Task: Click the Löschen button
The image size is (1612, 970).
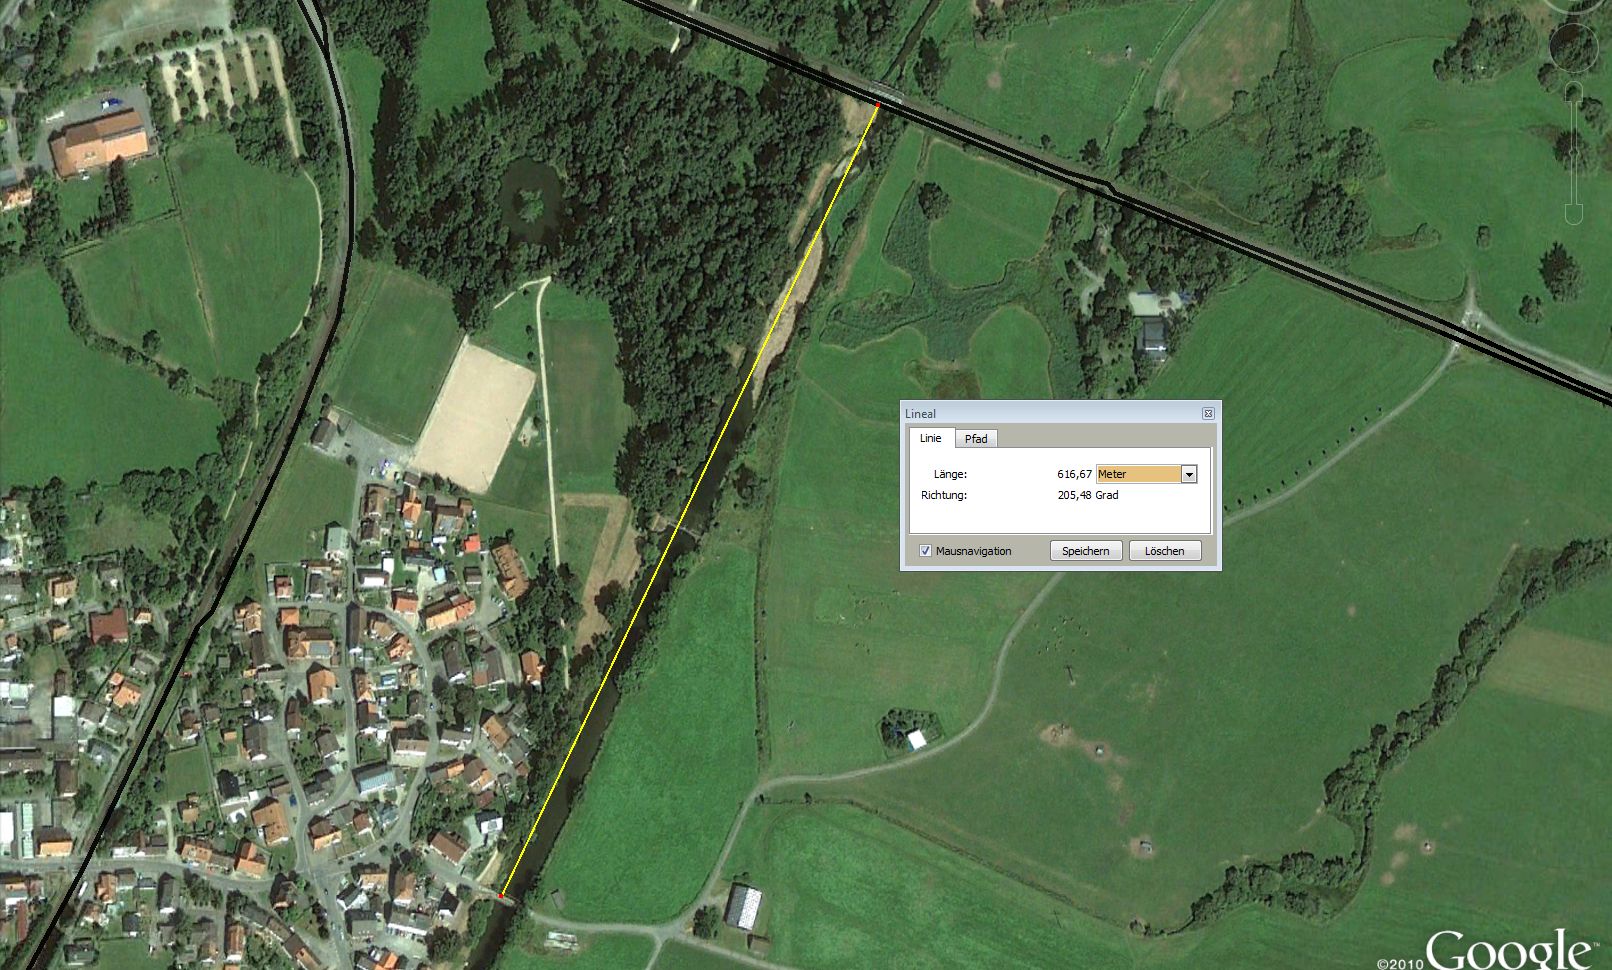Action: pos(1164,551)
